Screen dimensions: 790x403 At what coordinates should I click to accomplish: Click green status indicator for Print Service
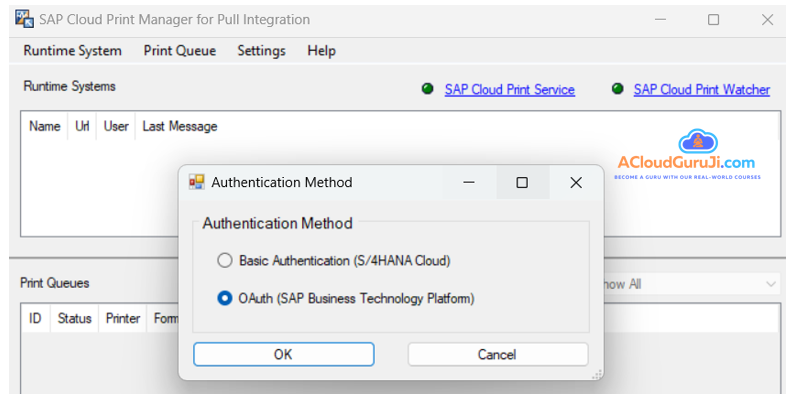point(427,89)
